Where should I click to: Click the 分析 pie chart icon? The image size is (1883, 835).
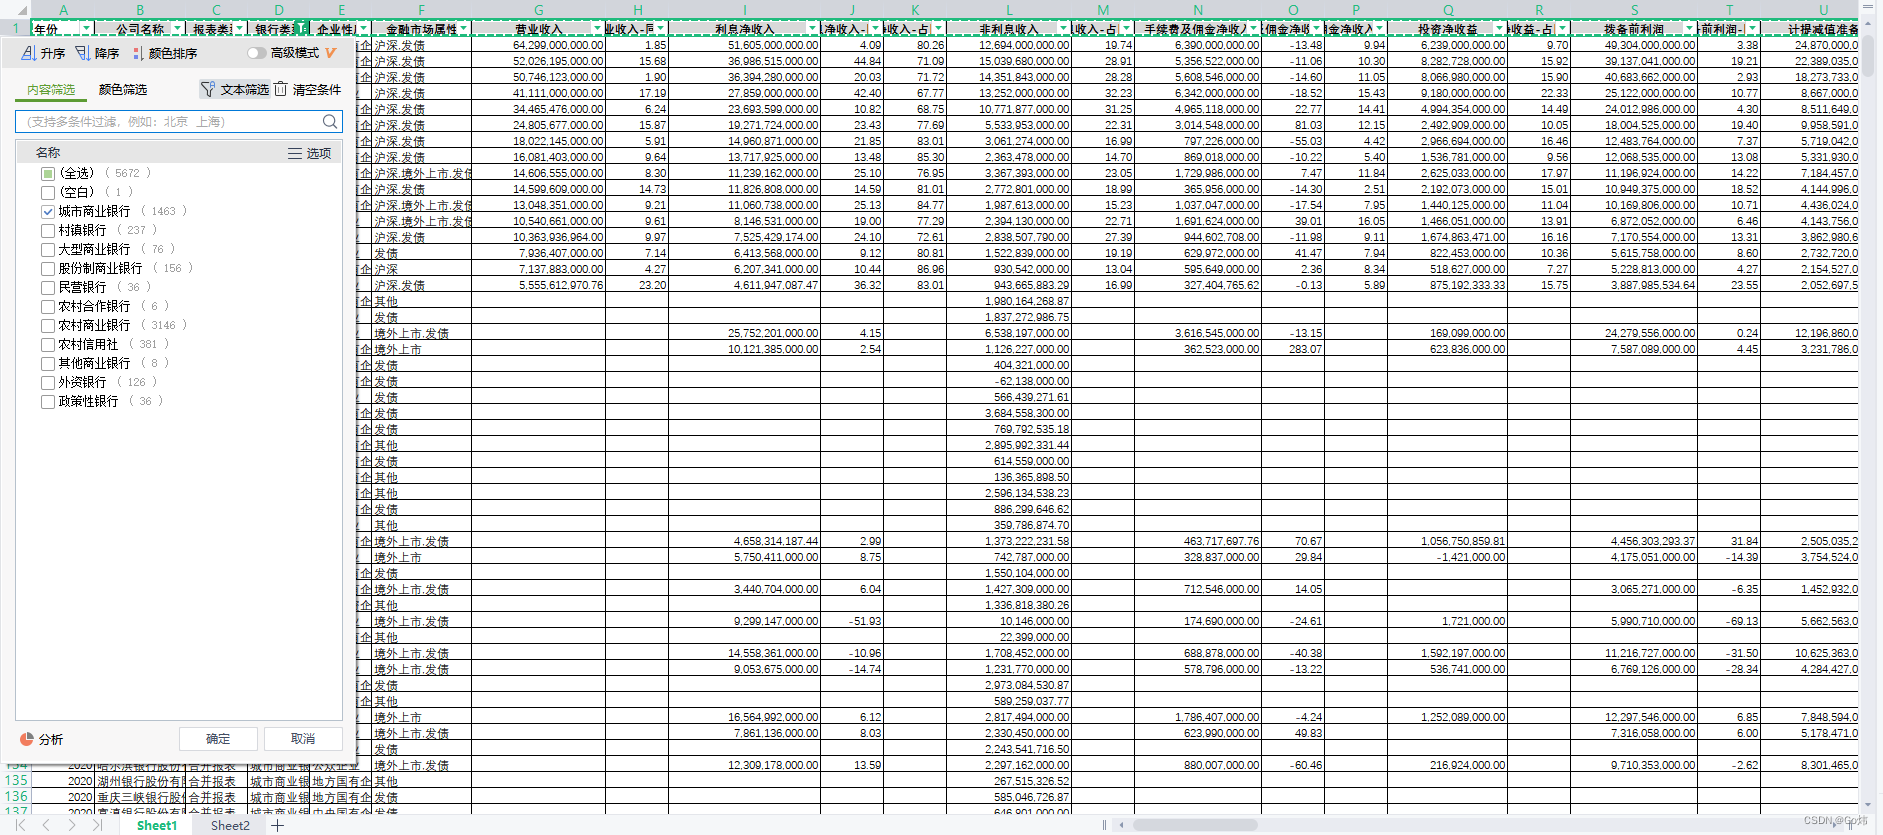[27, 739]
